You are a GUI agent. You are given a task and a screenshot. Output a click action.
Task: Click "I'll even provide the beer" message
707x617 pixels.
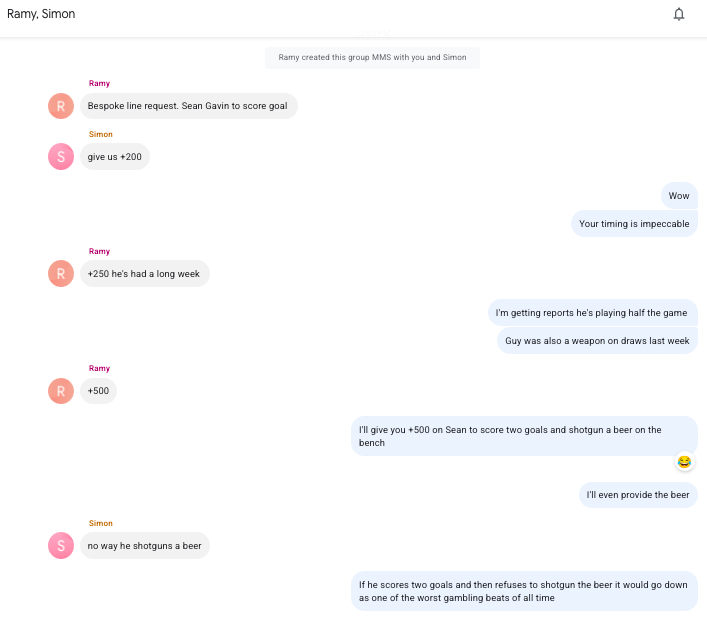[x=638, y=494]
